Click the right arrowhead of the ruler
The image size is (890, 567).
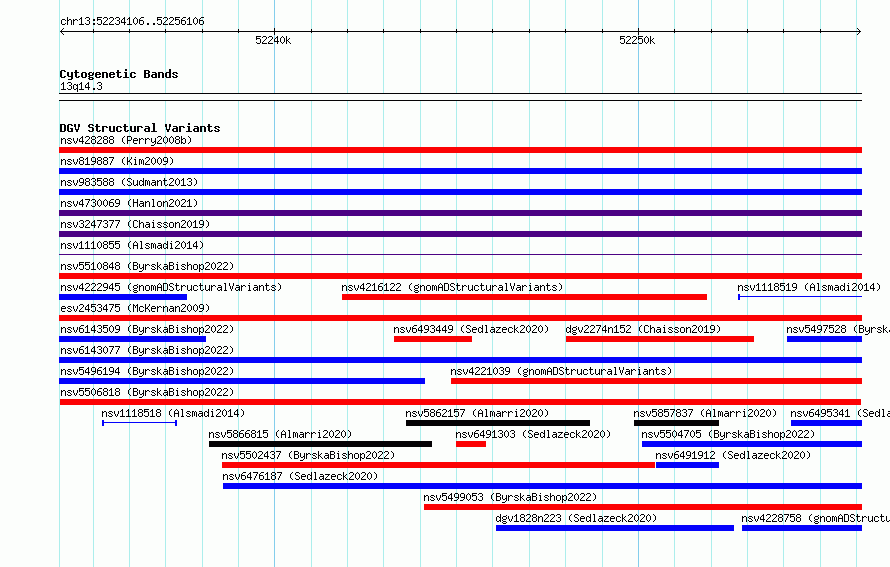click(x=859, y=32)
